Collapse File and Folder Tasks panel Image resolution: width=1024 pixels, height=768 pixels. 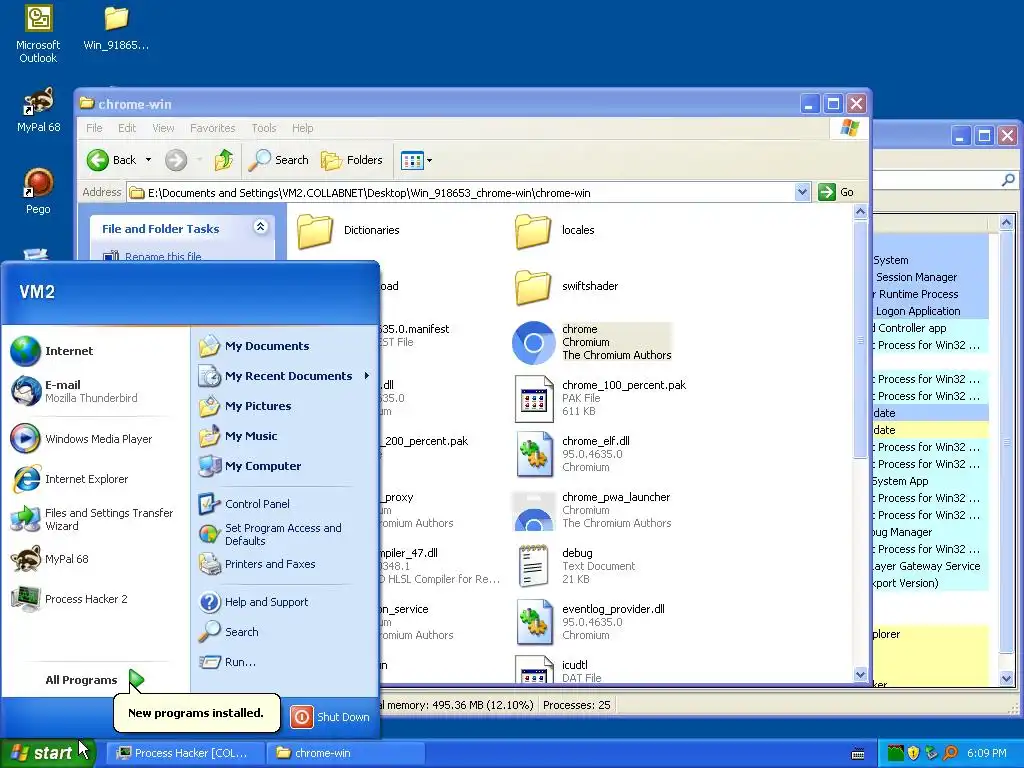click(260, 227)
